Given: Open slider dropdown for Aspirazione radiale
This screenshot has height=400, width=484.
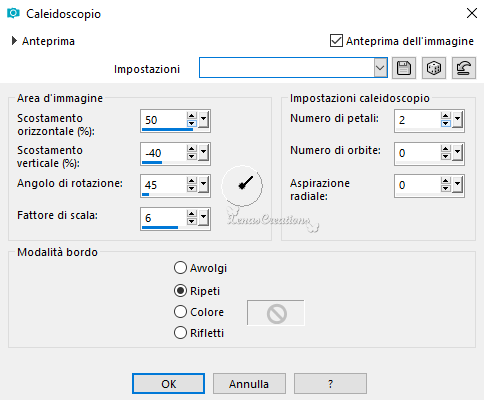Looking at the screenshot, I should (x=457, y=185).
